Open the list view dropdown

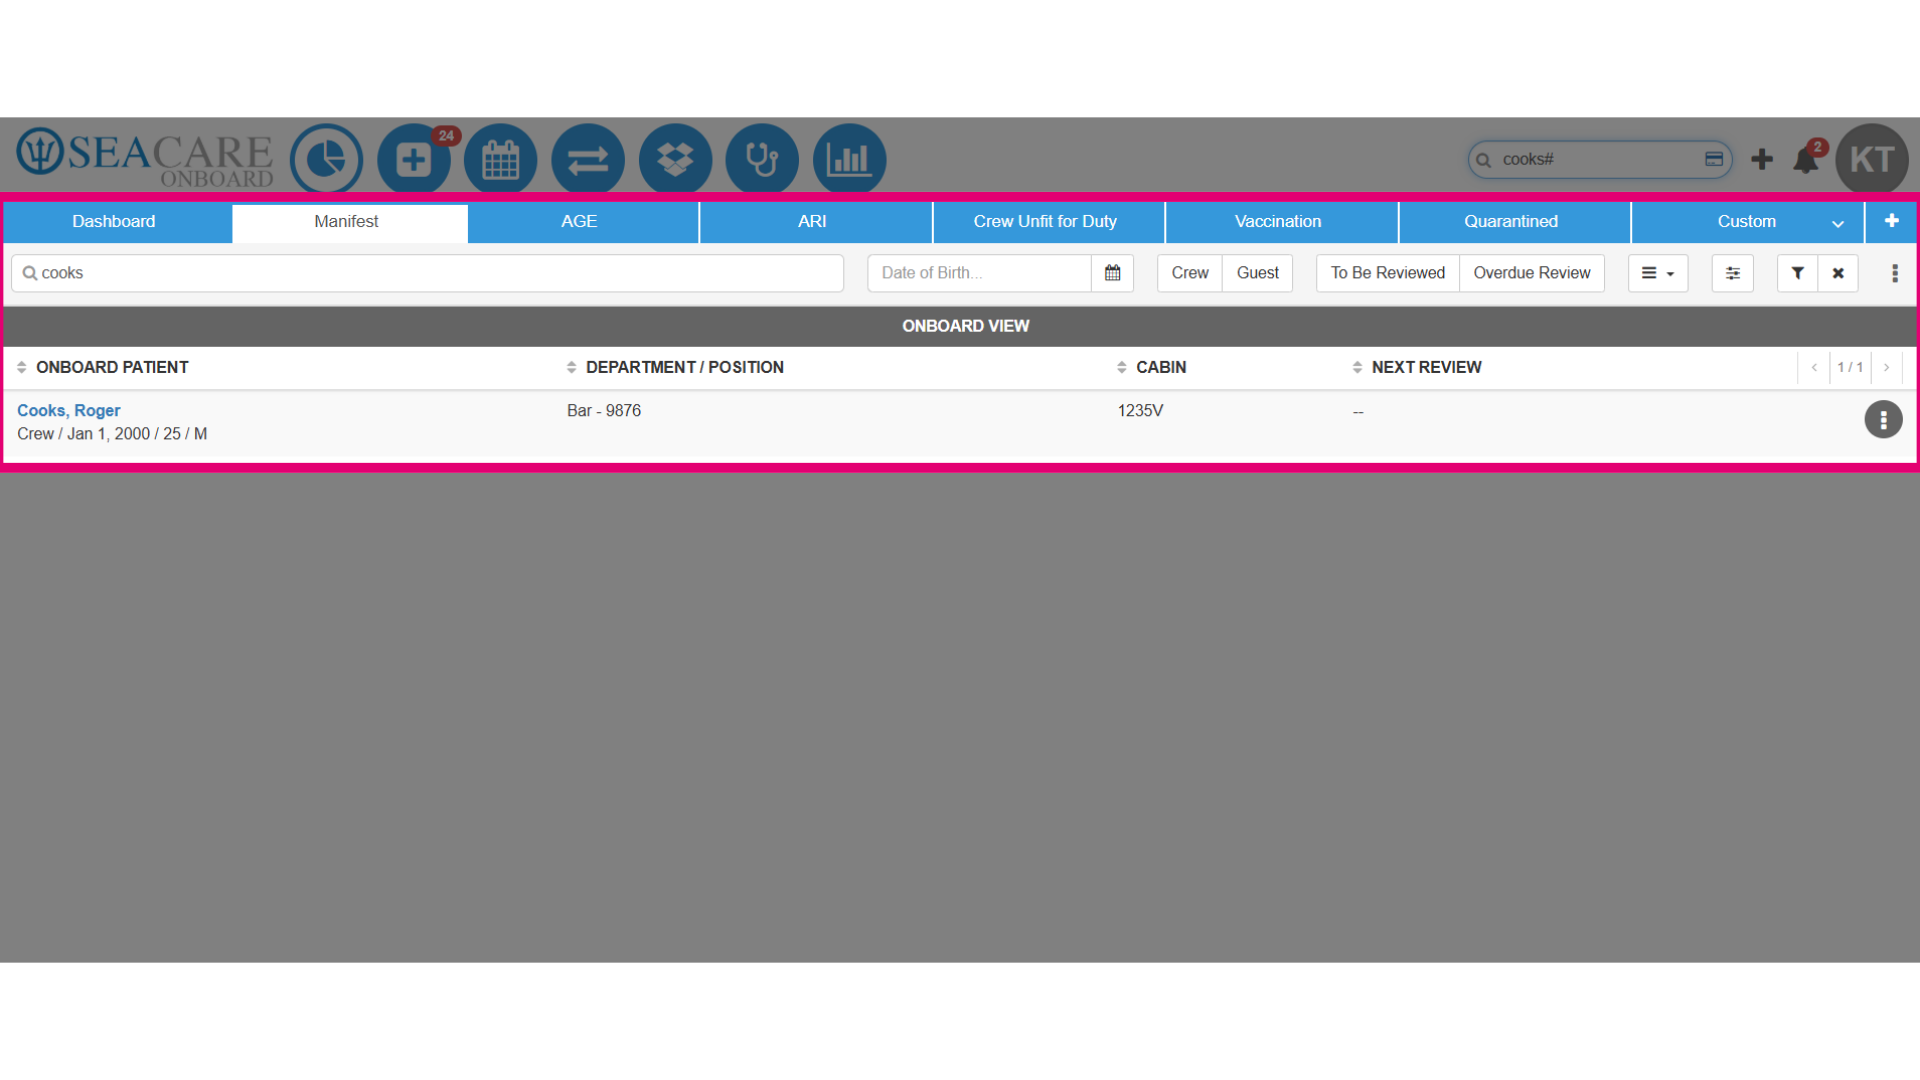click(x=1658, y=273)
